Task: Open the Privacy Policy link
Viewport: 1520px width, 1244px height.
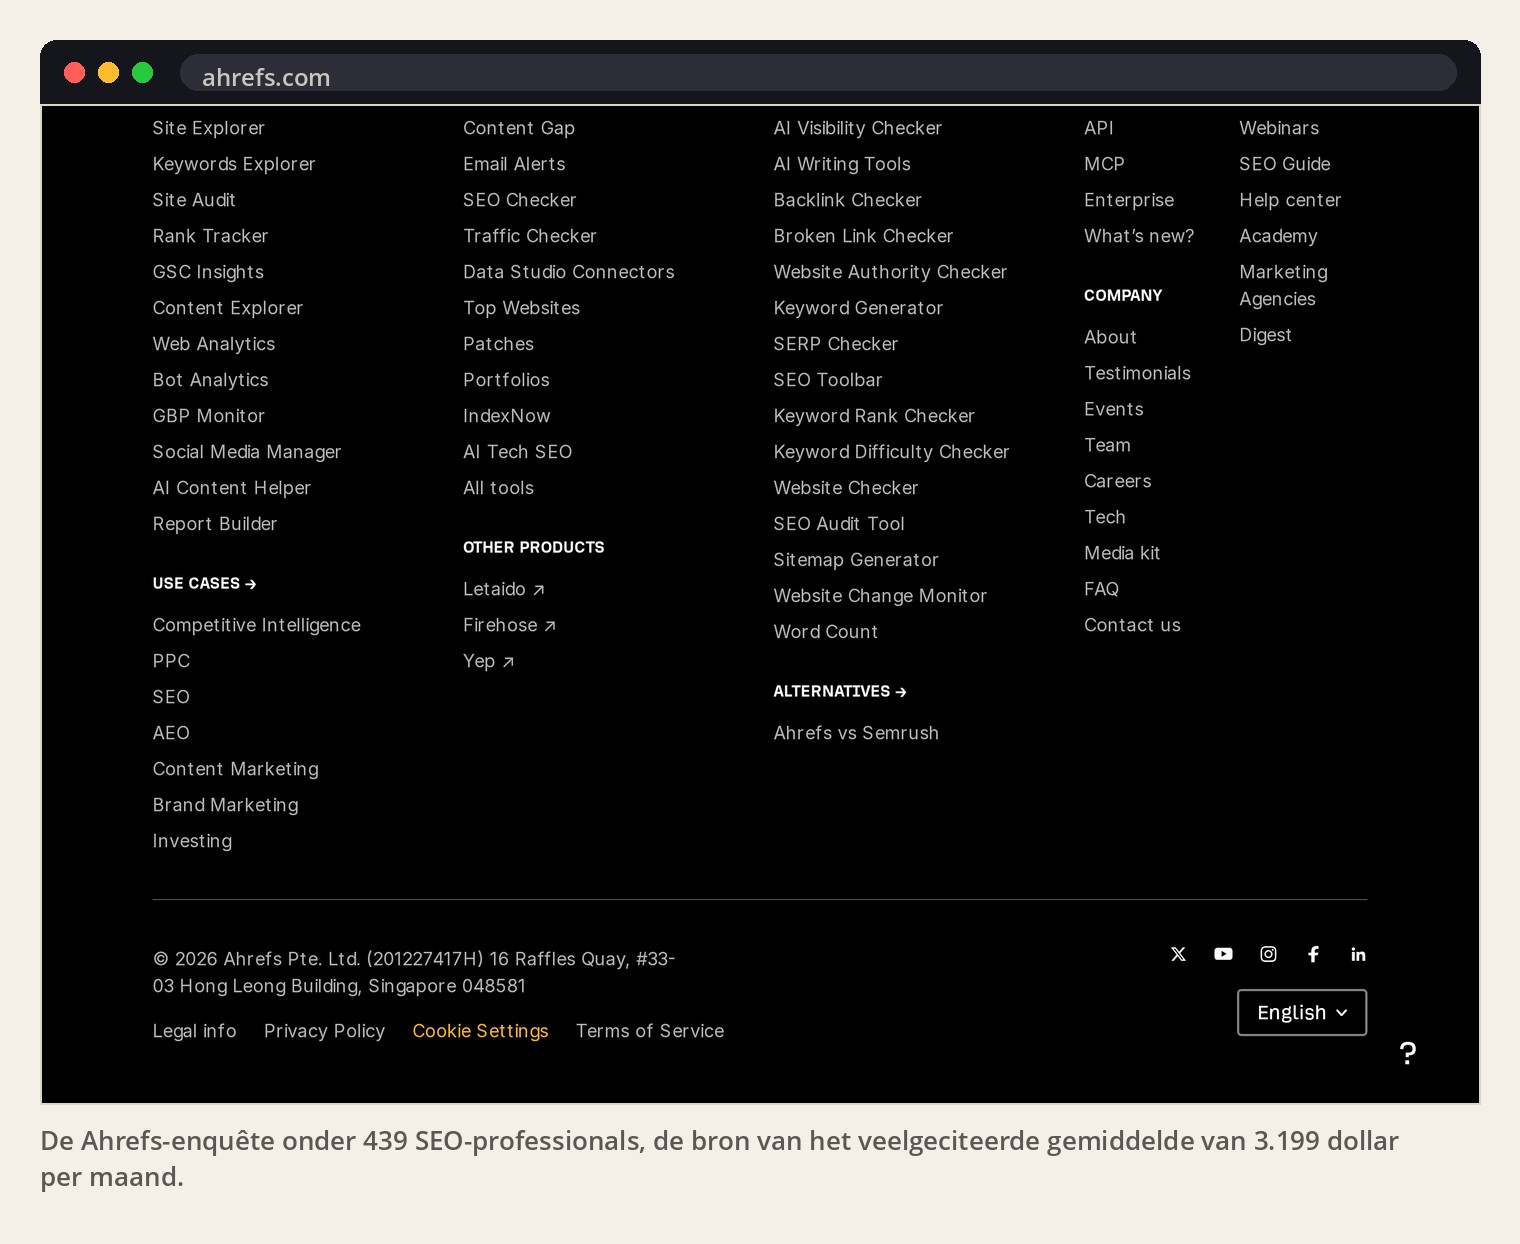Action: pyautogui.click(x=325, y=1031)
